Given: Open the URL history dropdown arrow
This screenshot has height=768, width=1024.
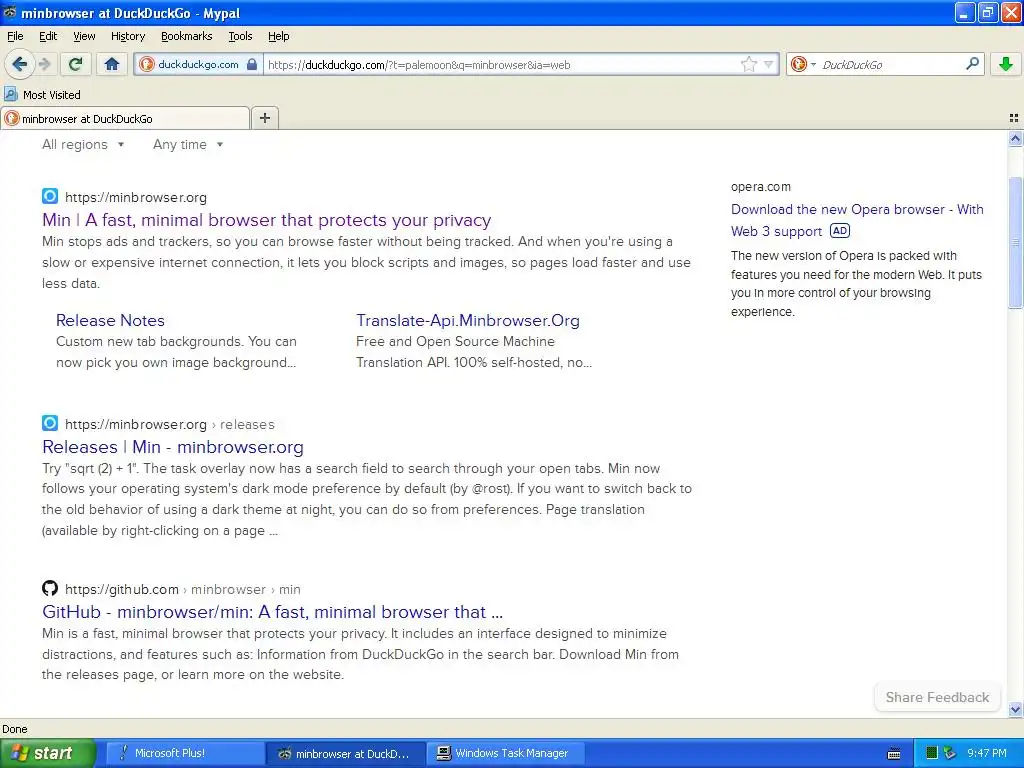Looking at the screenshot, I should click(x=769, y=65).
